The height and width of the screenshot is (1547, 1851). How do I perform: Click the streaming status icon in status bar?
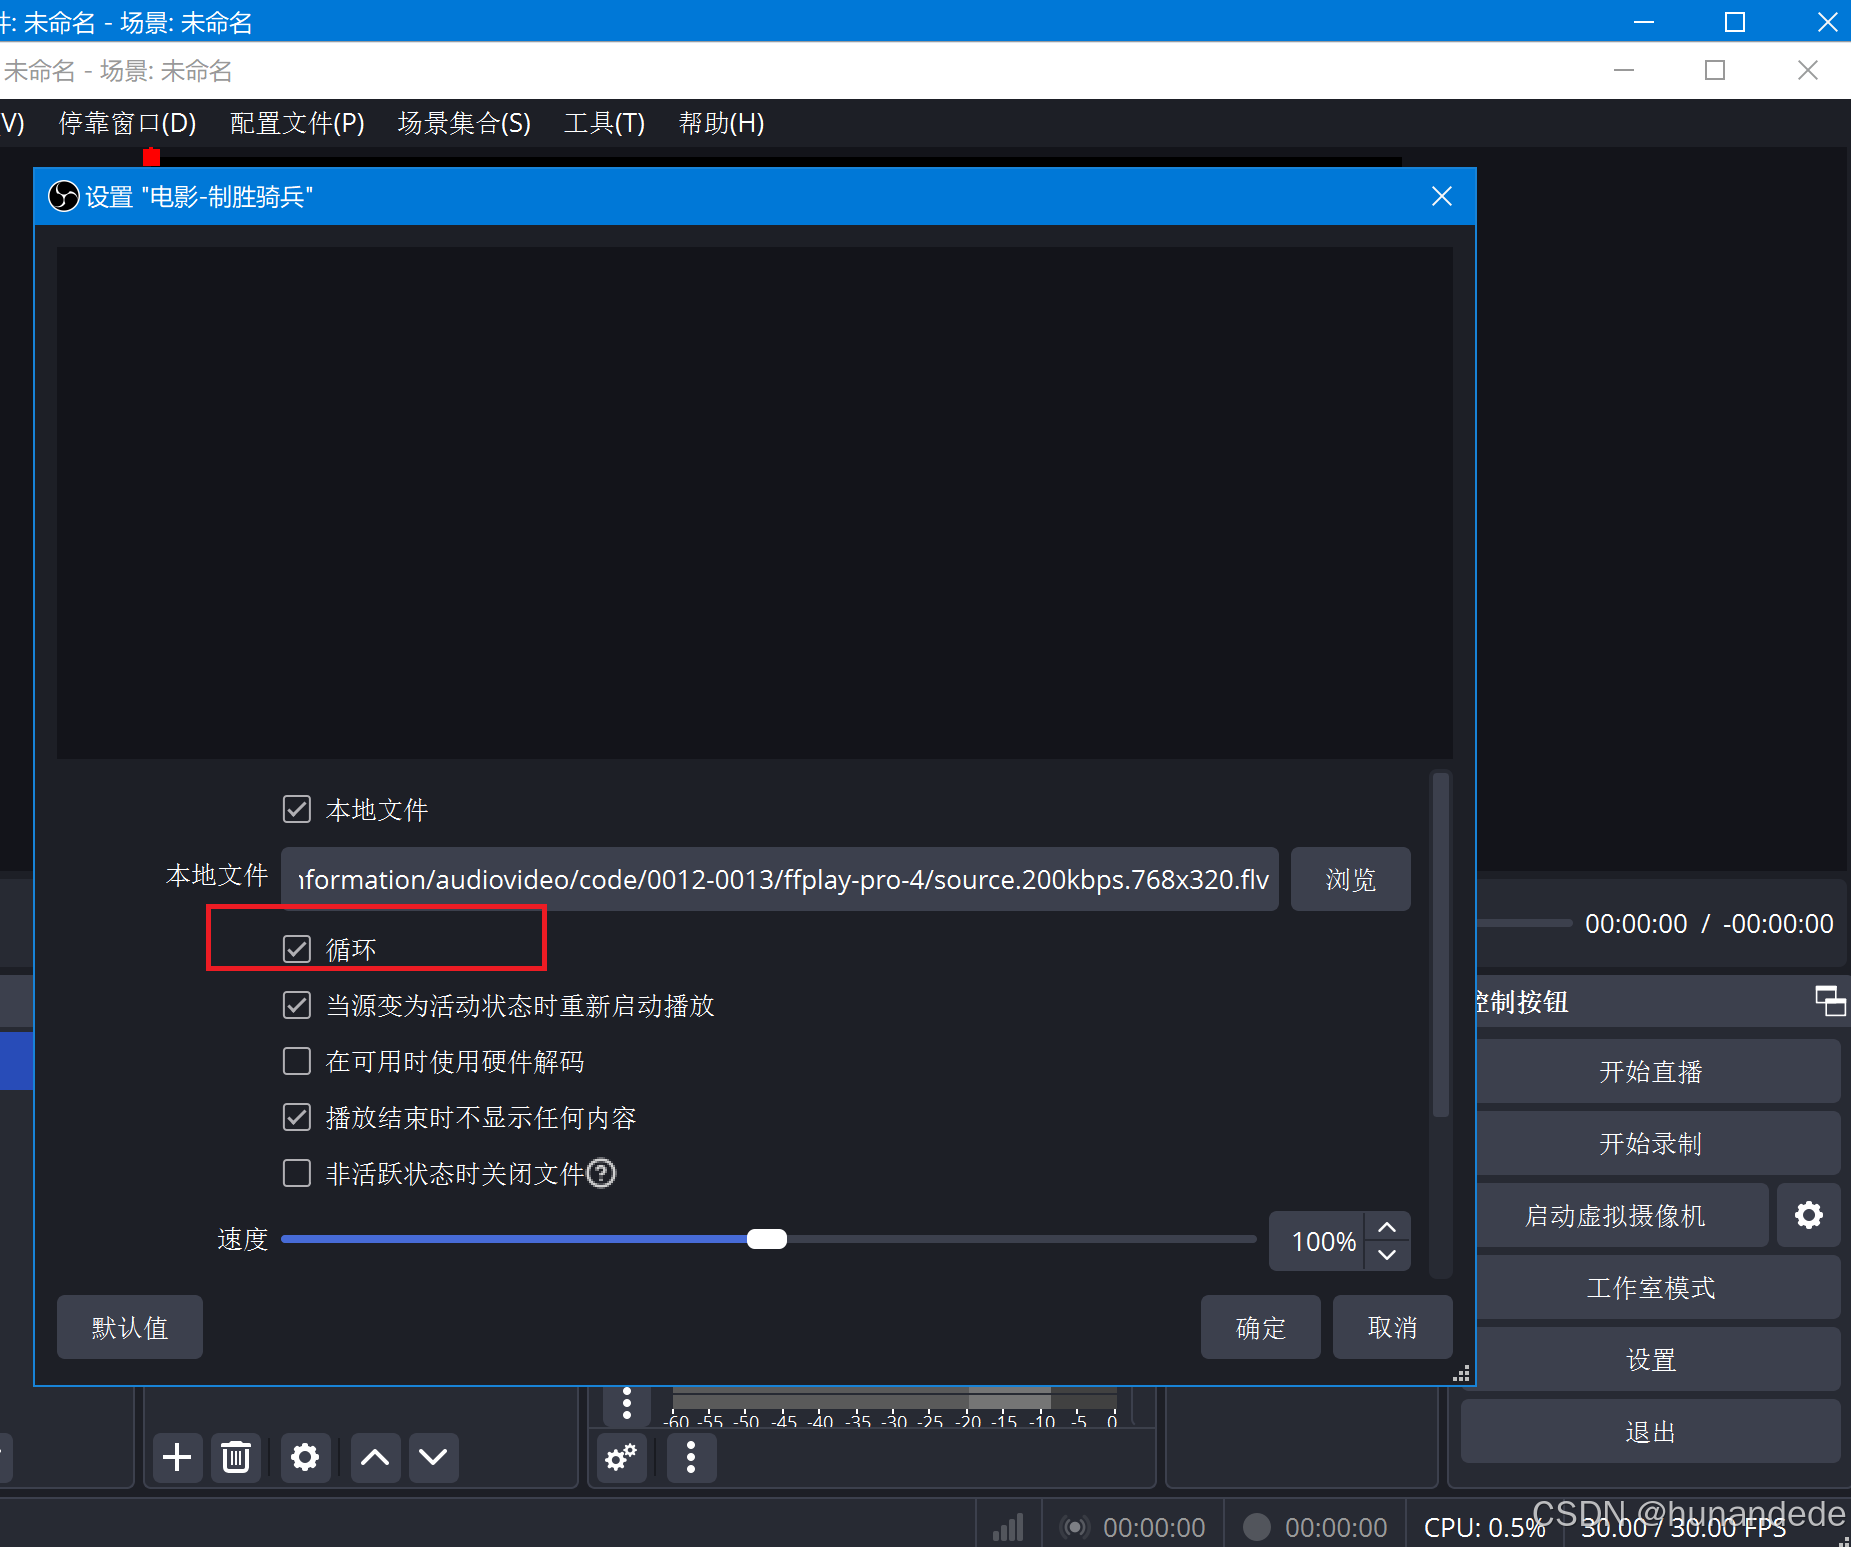[1074, 1527]
